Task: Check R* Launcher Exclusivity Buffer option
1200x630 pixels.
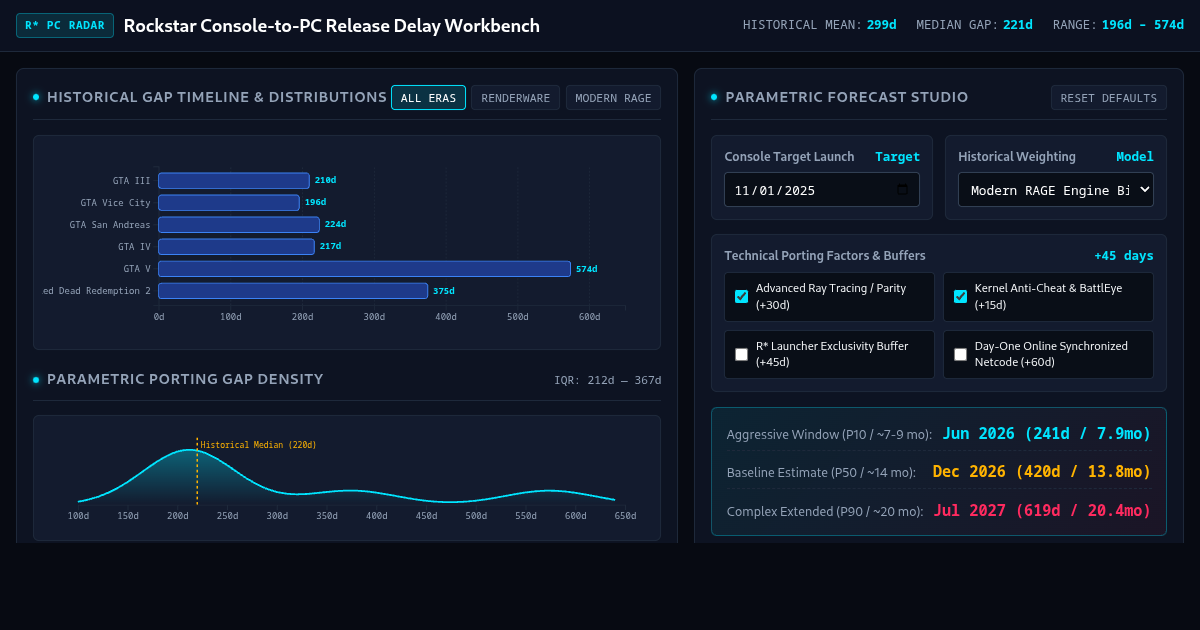Action: [x=741, y=354]
